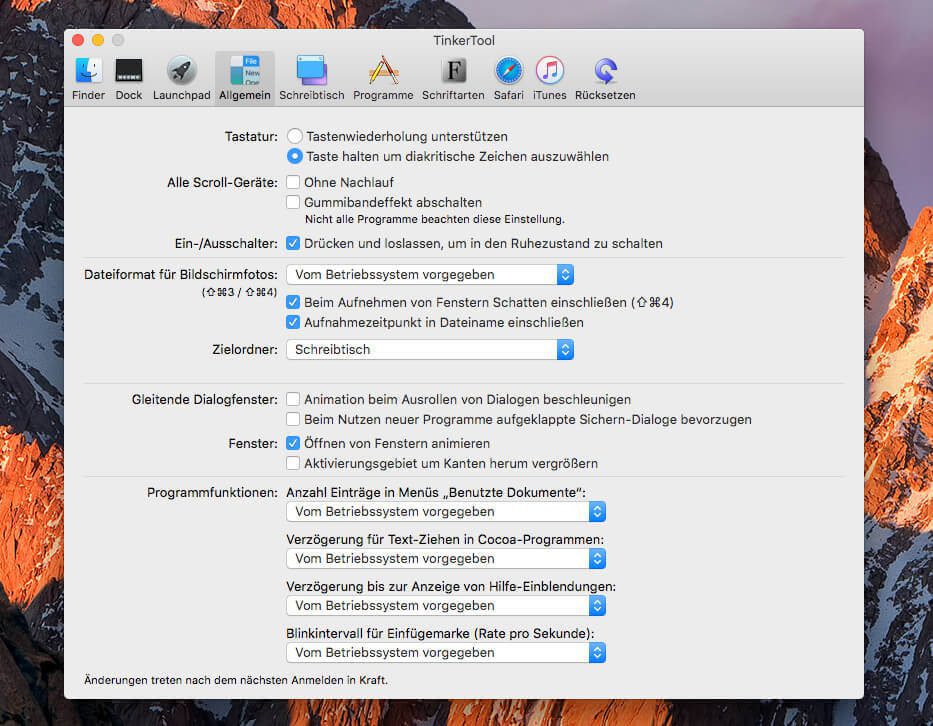Enable the Ohne Nachlauf checkbox
Image resolution: width=933 pixels, height=726 pixels.
coord(294,182)
